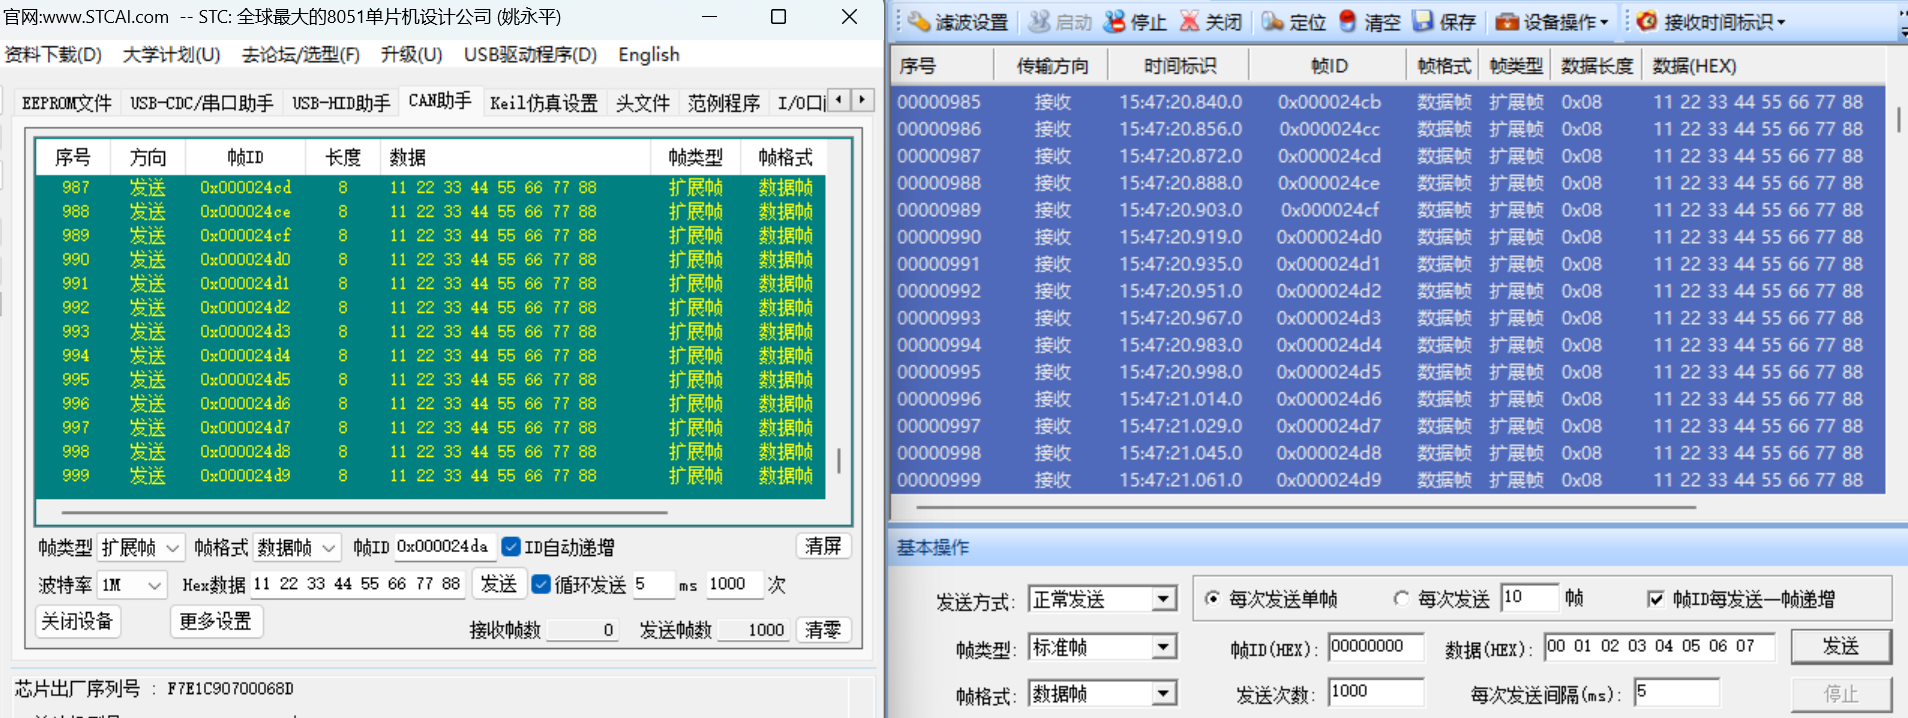
Task: Select the 每次发送单帧 radio button
Action: [x=1212, y=599]
